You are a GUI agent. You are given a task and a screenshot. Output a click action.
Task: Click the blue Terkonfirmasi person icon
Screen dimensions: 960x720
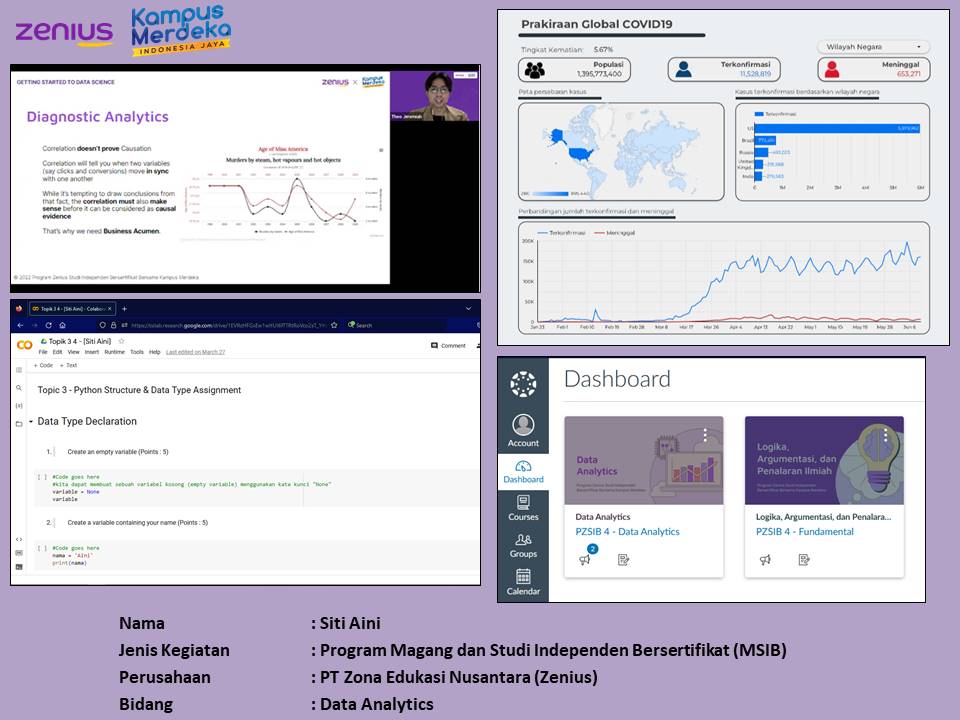tap(683, 70)
